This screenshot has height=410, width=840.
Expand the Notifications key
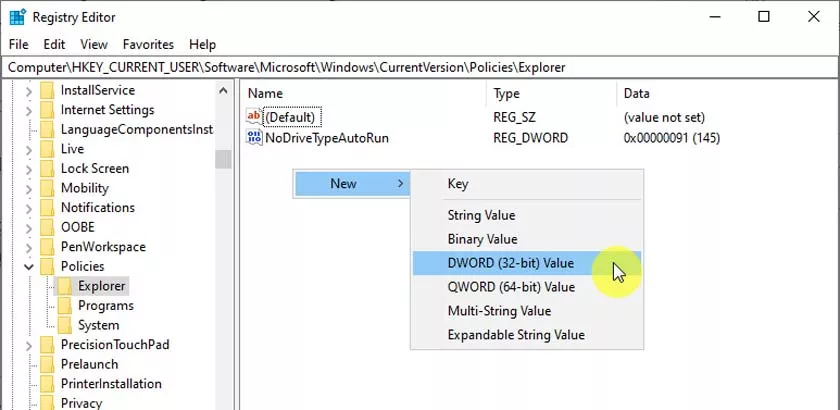click(29, 208)
